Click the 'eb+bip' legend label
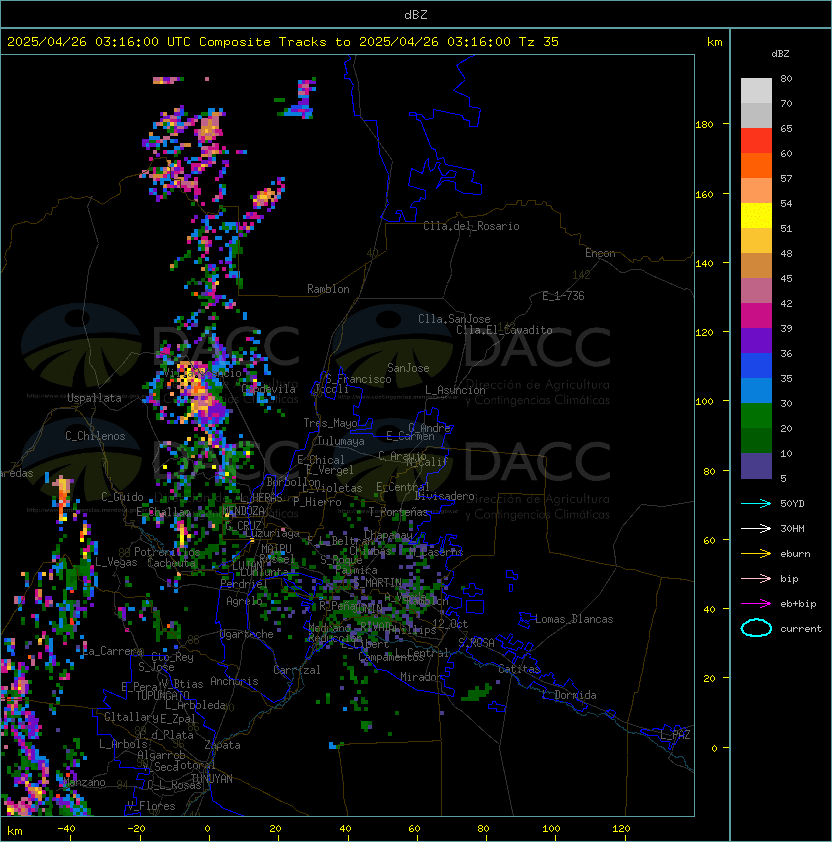Viewport: 832px width, 842px height. (x=798, y=604)
